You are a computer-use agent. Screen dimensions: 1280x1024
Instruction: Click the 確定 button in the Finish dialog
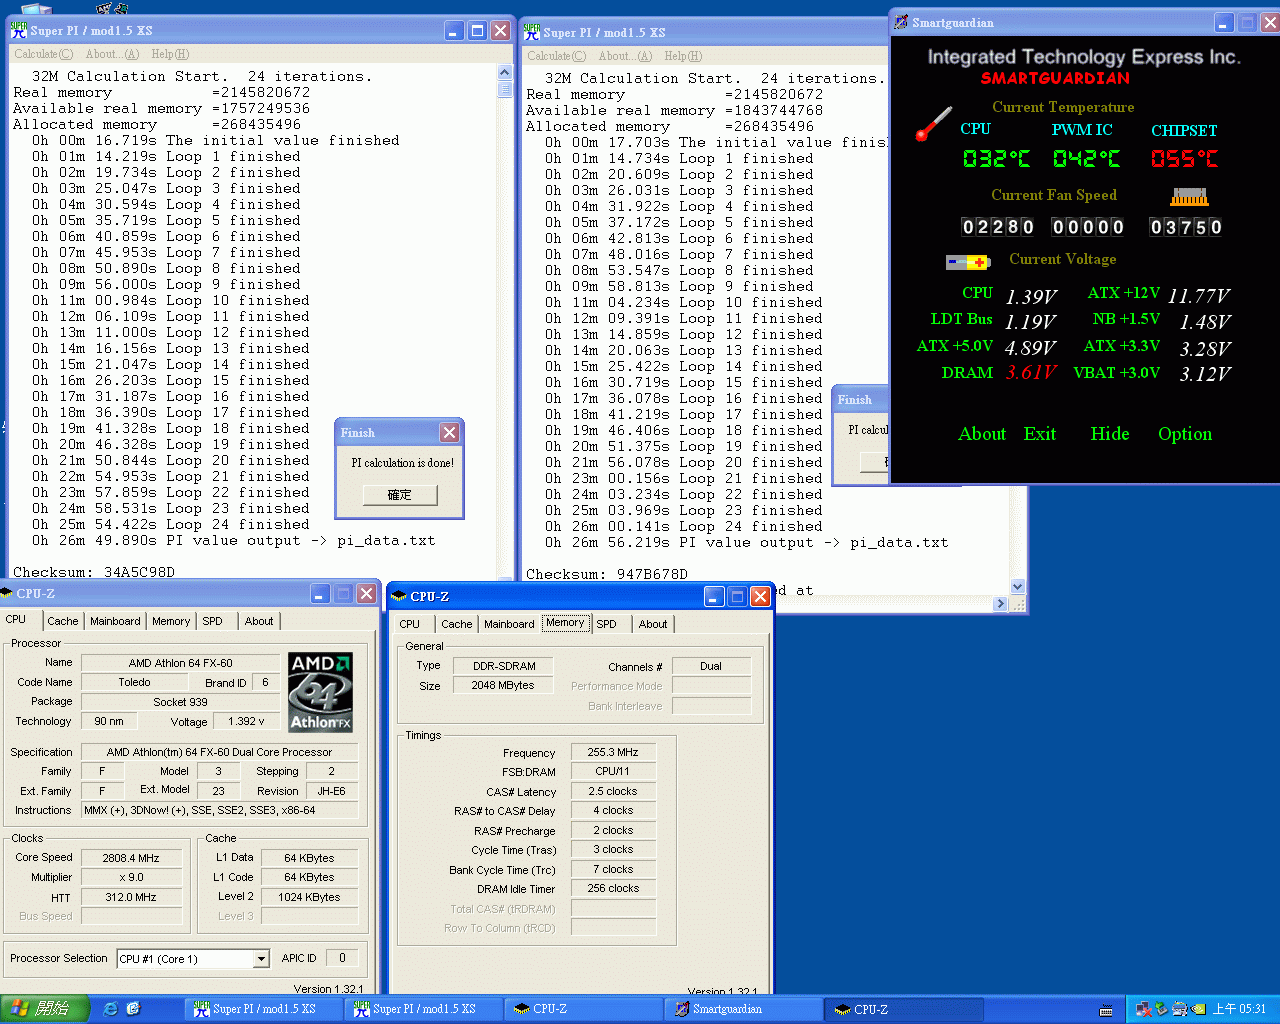pyautogui.click(x=400, y=494)
